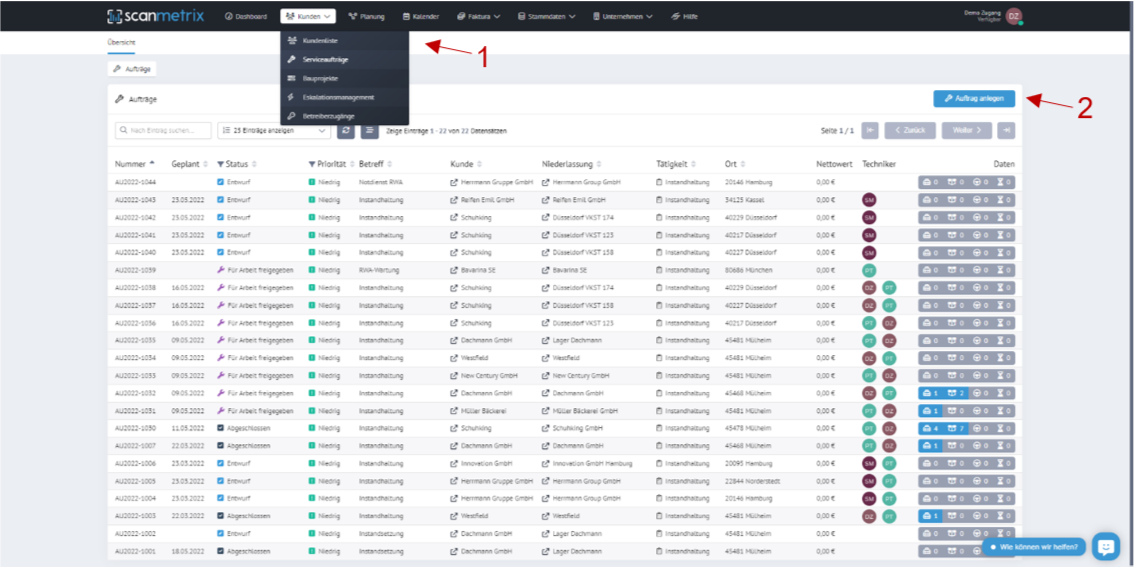Click Niedrig priority icon in AU2022-1035 row

312,340
